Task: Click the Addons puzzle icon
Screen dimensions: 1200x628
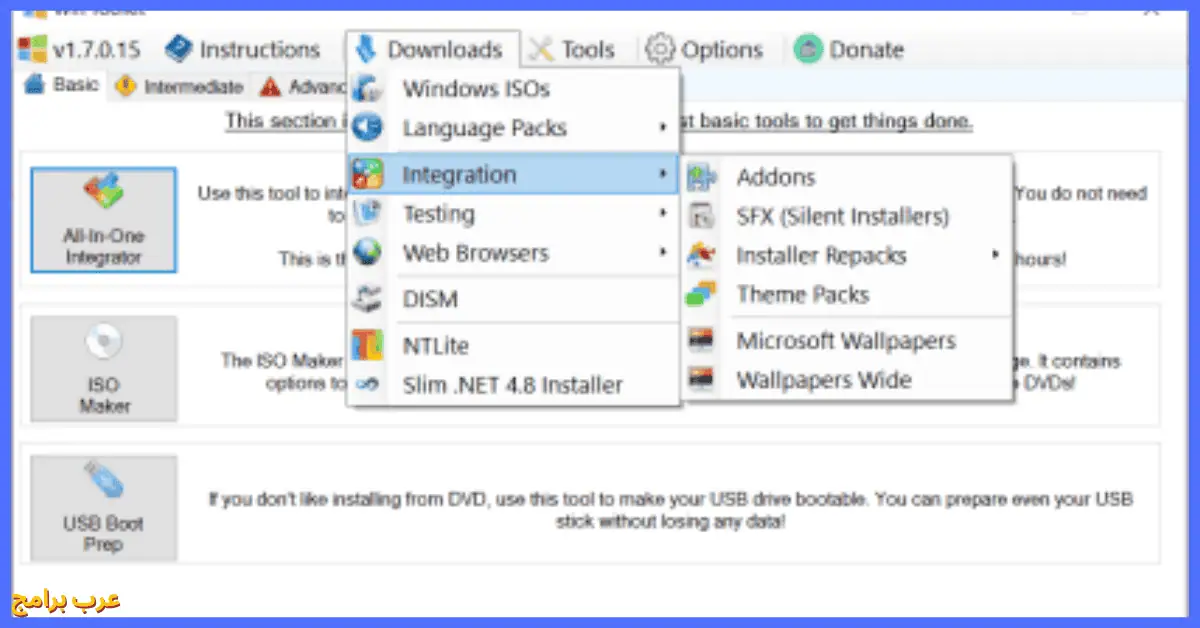Action: [702, 177]
